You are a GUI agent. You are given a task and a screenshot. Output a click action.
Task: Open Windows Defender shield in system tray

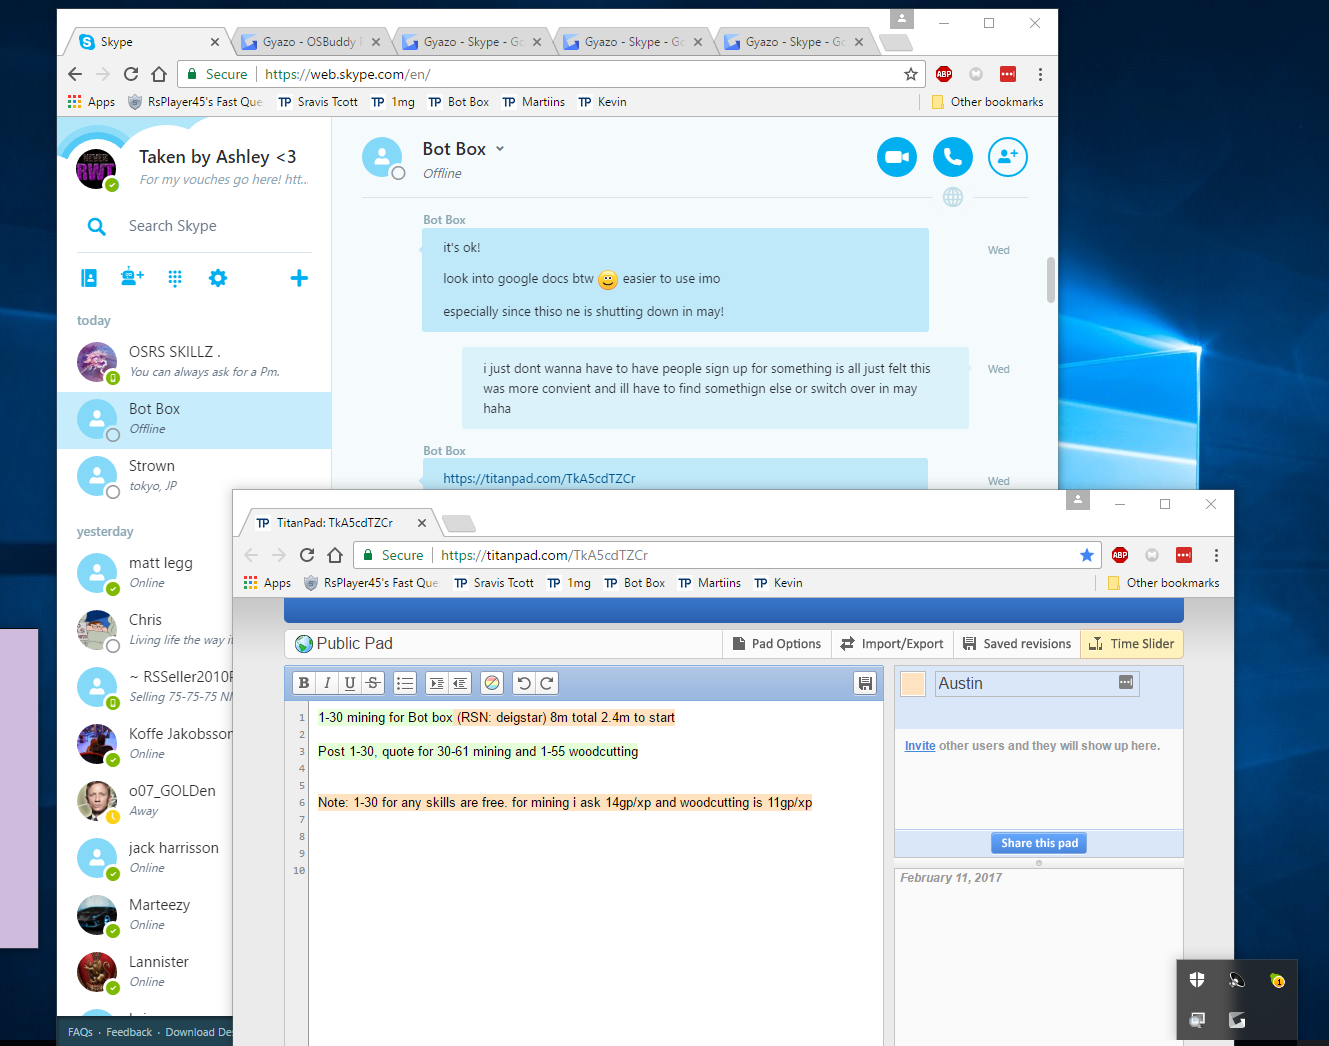click(x=1197, y=980)
